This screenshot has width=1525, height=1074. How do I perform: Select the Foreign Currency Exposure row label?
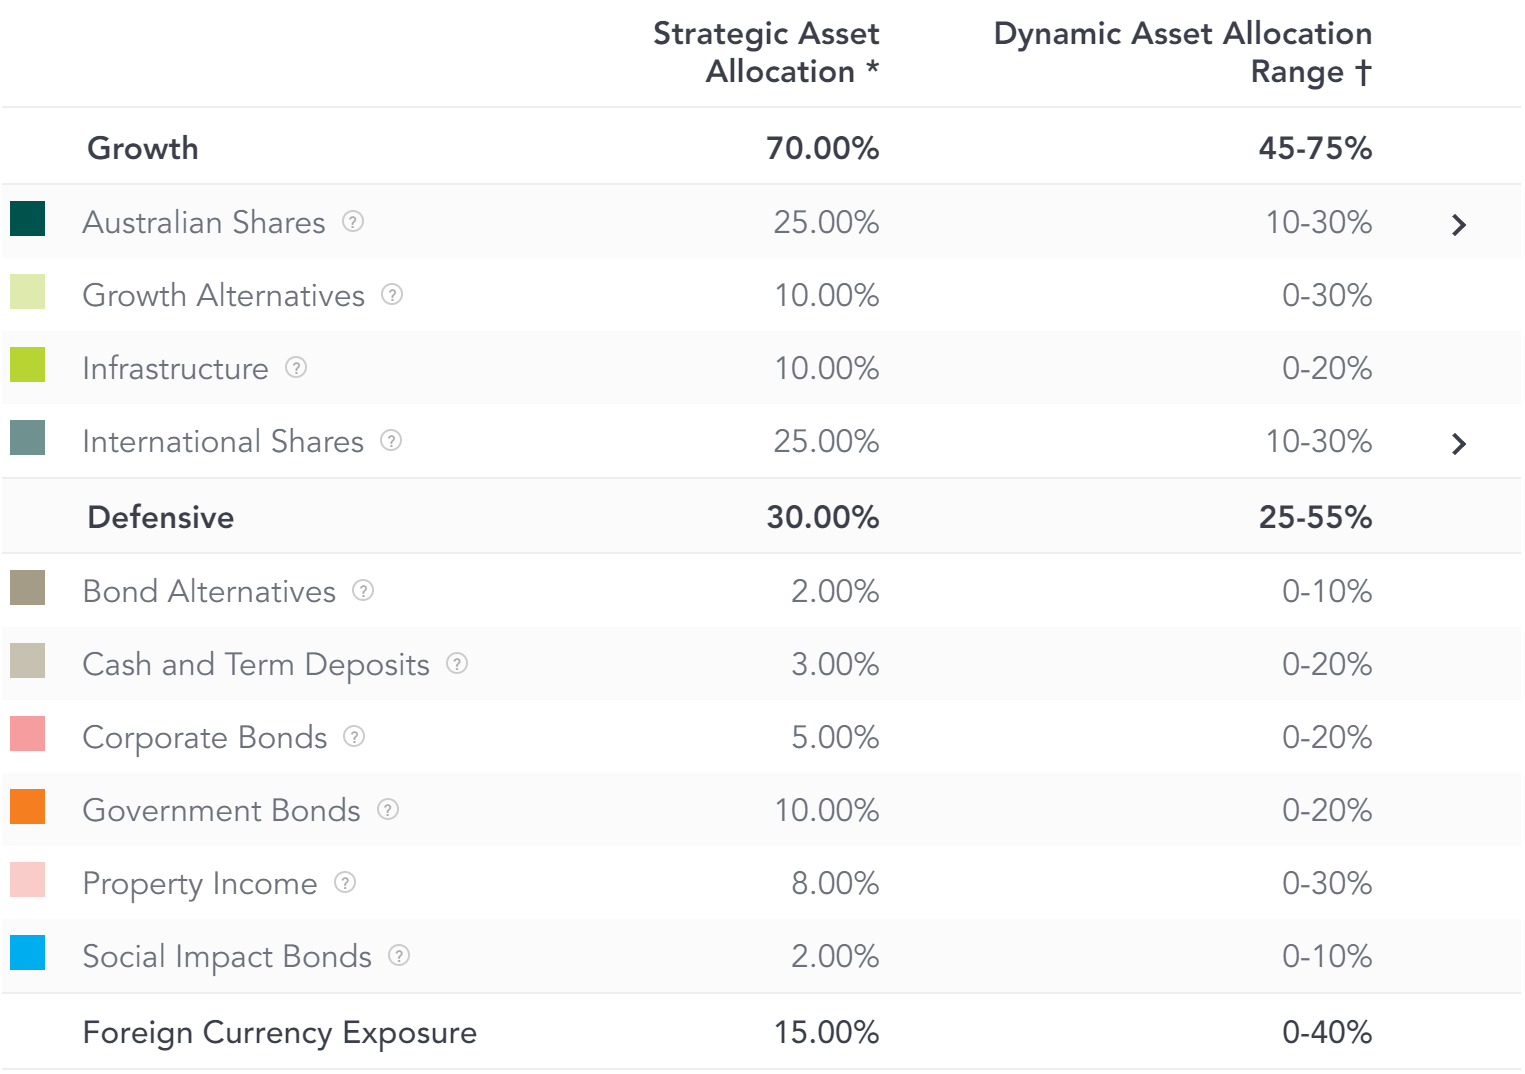(280, 1032)
